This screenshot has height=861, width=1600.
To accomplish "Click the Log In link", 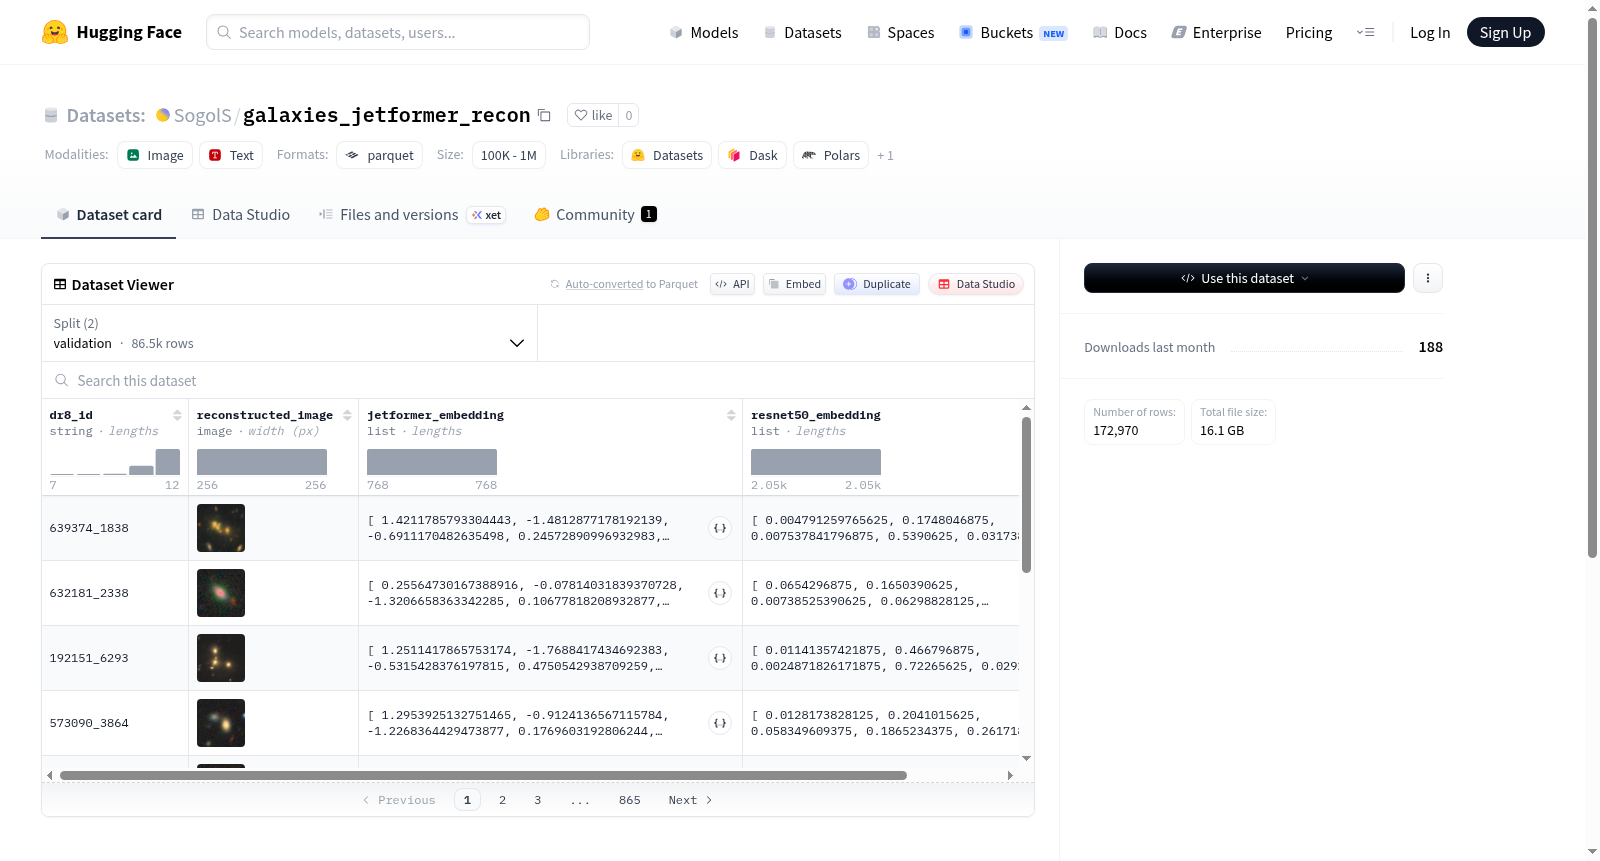I will [x=1430, y=32].
